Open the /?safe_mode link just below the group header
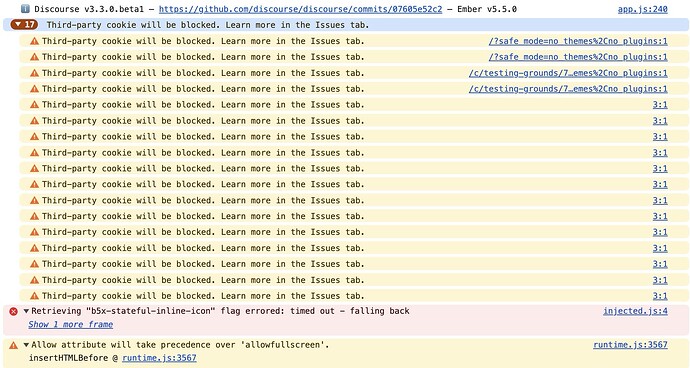 [578, 41]
